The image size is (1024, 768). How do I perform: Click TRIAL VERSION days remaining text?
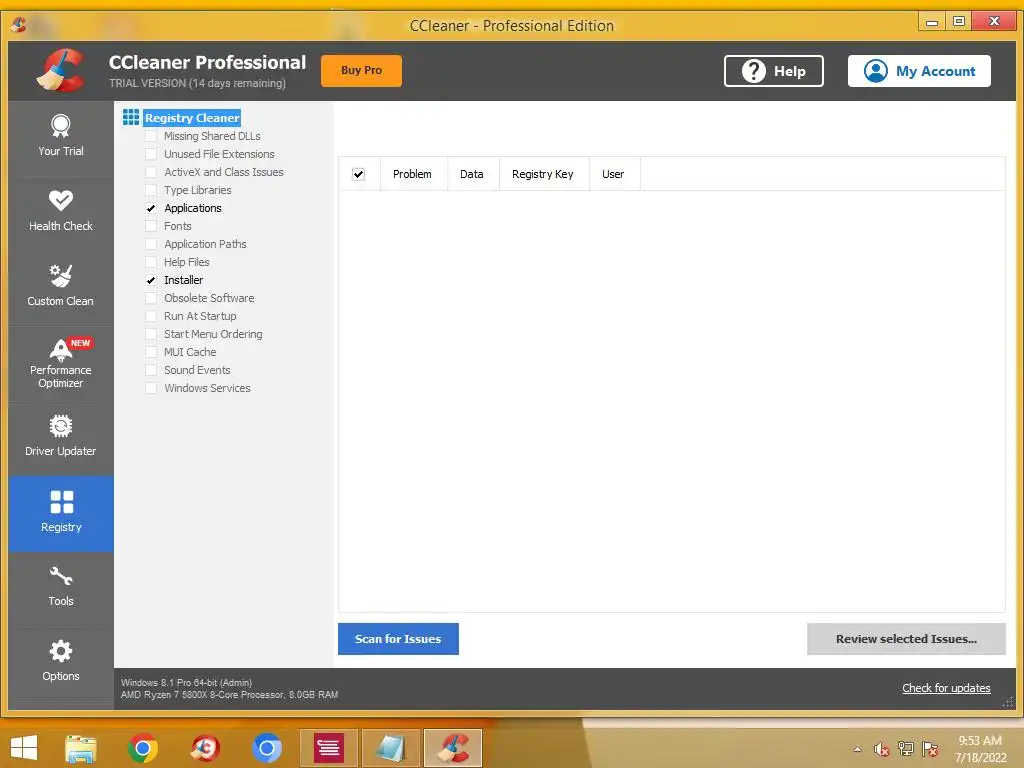coord(197,83)
